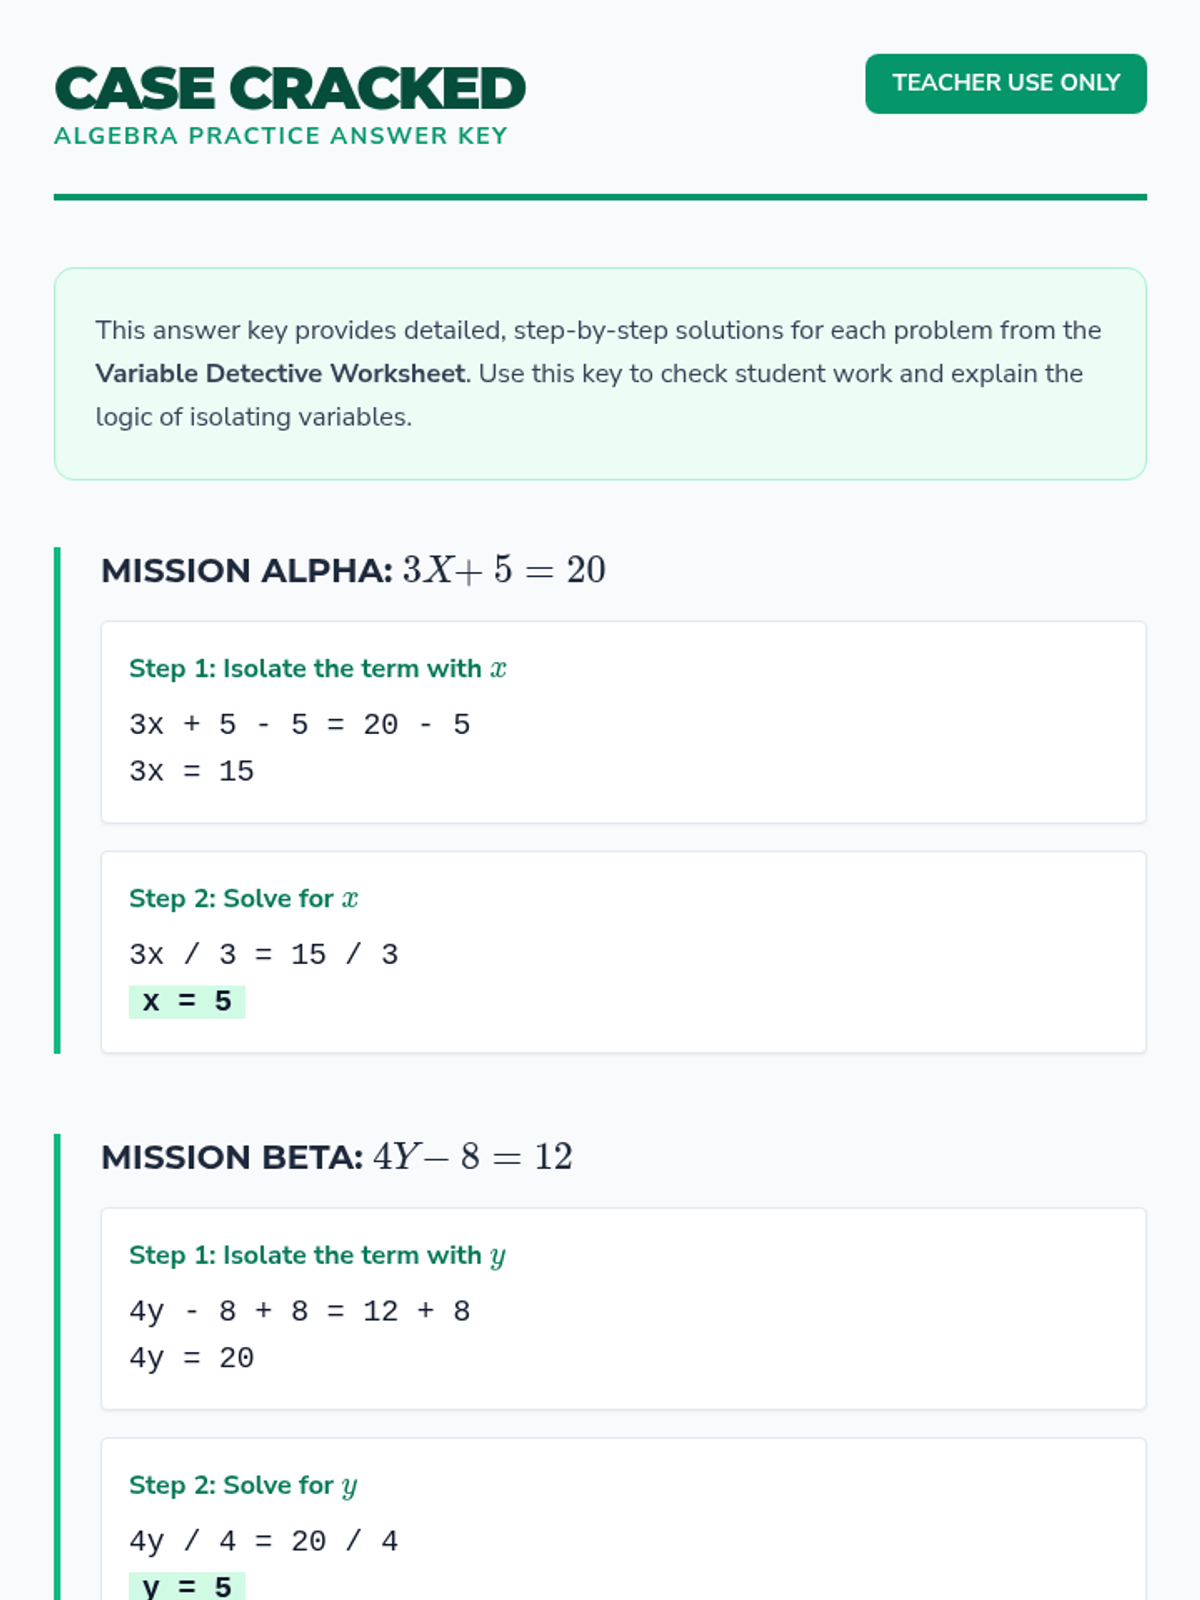Viewport: 1200px width, 1600px height.
Task: Click the highlighted x = 5 answer
Action: (x=187, y=1001)
